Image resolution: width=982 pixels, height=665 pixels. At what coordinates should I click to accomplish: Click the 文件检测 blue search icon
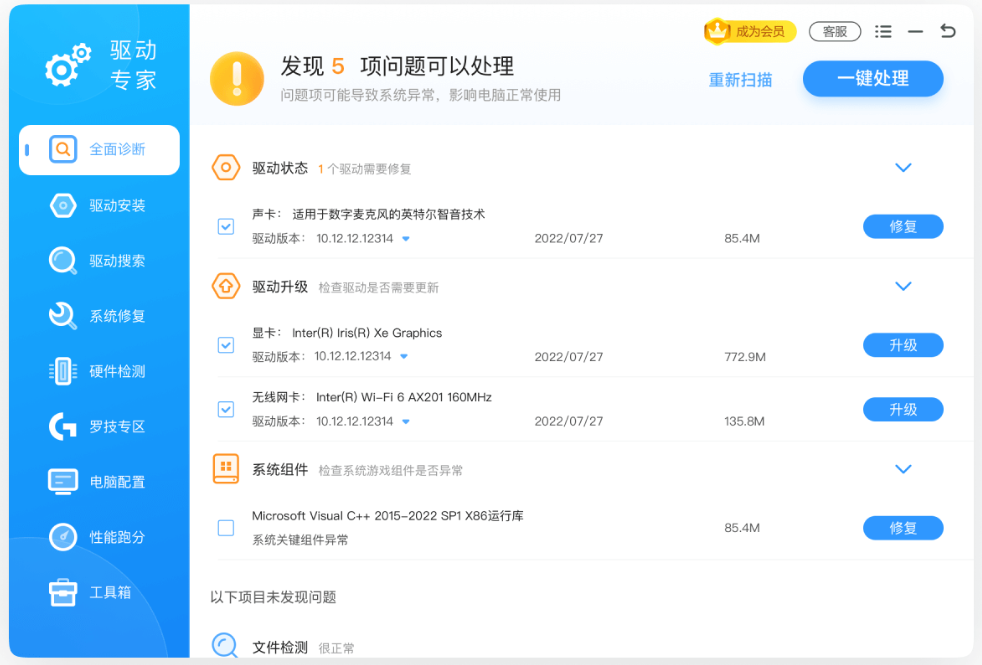[x=225, y=645]
